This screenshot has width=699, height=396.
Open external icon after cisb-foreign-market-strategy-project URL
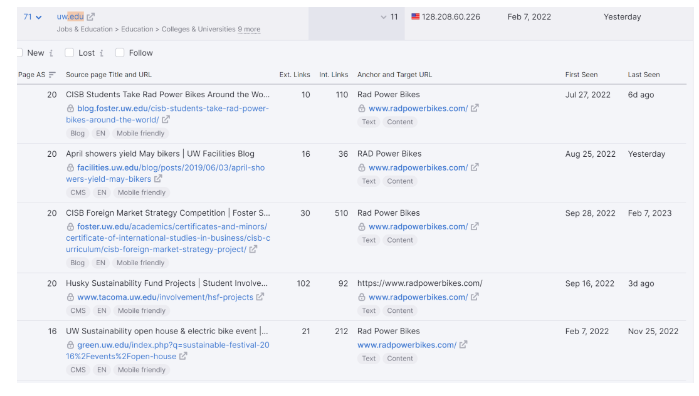coord(253,249)
